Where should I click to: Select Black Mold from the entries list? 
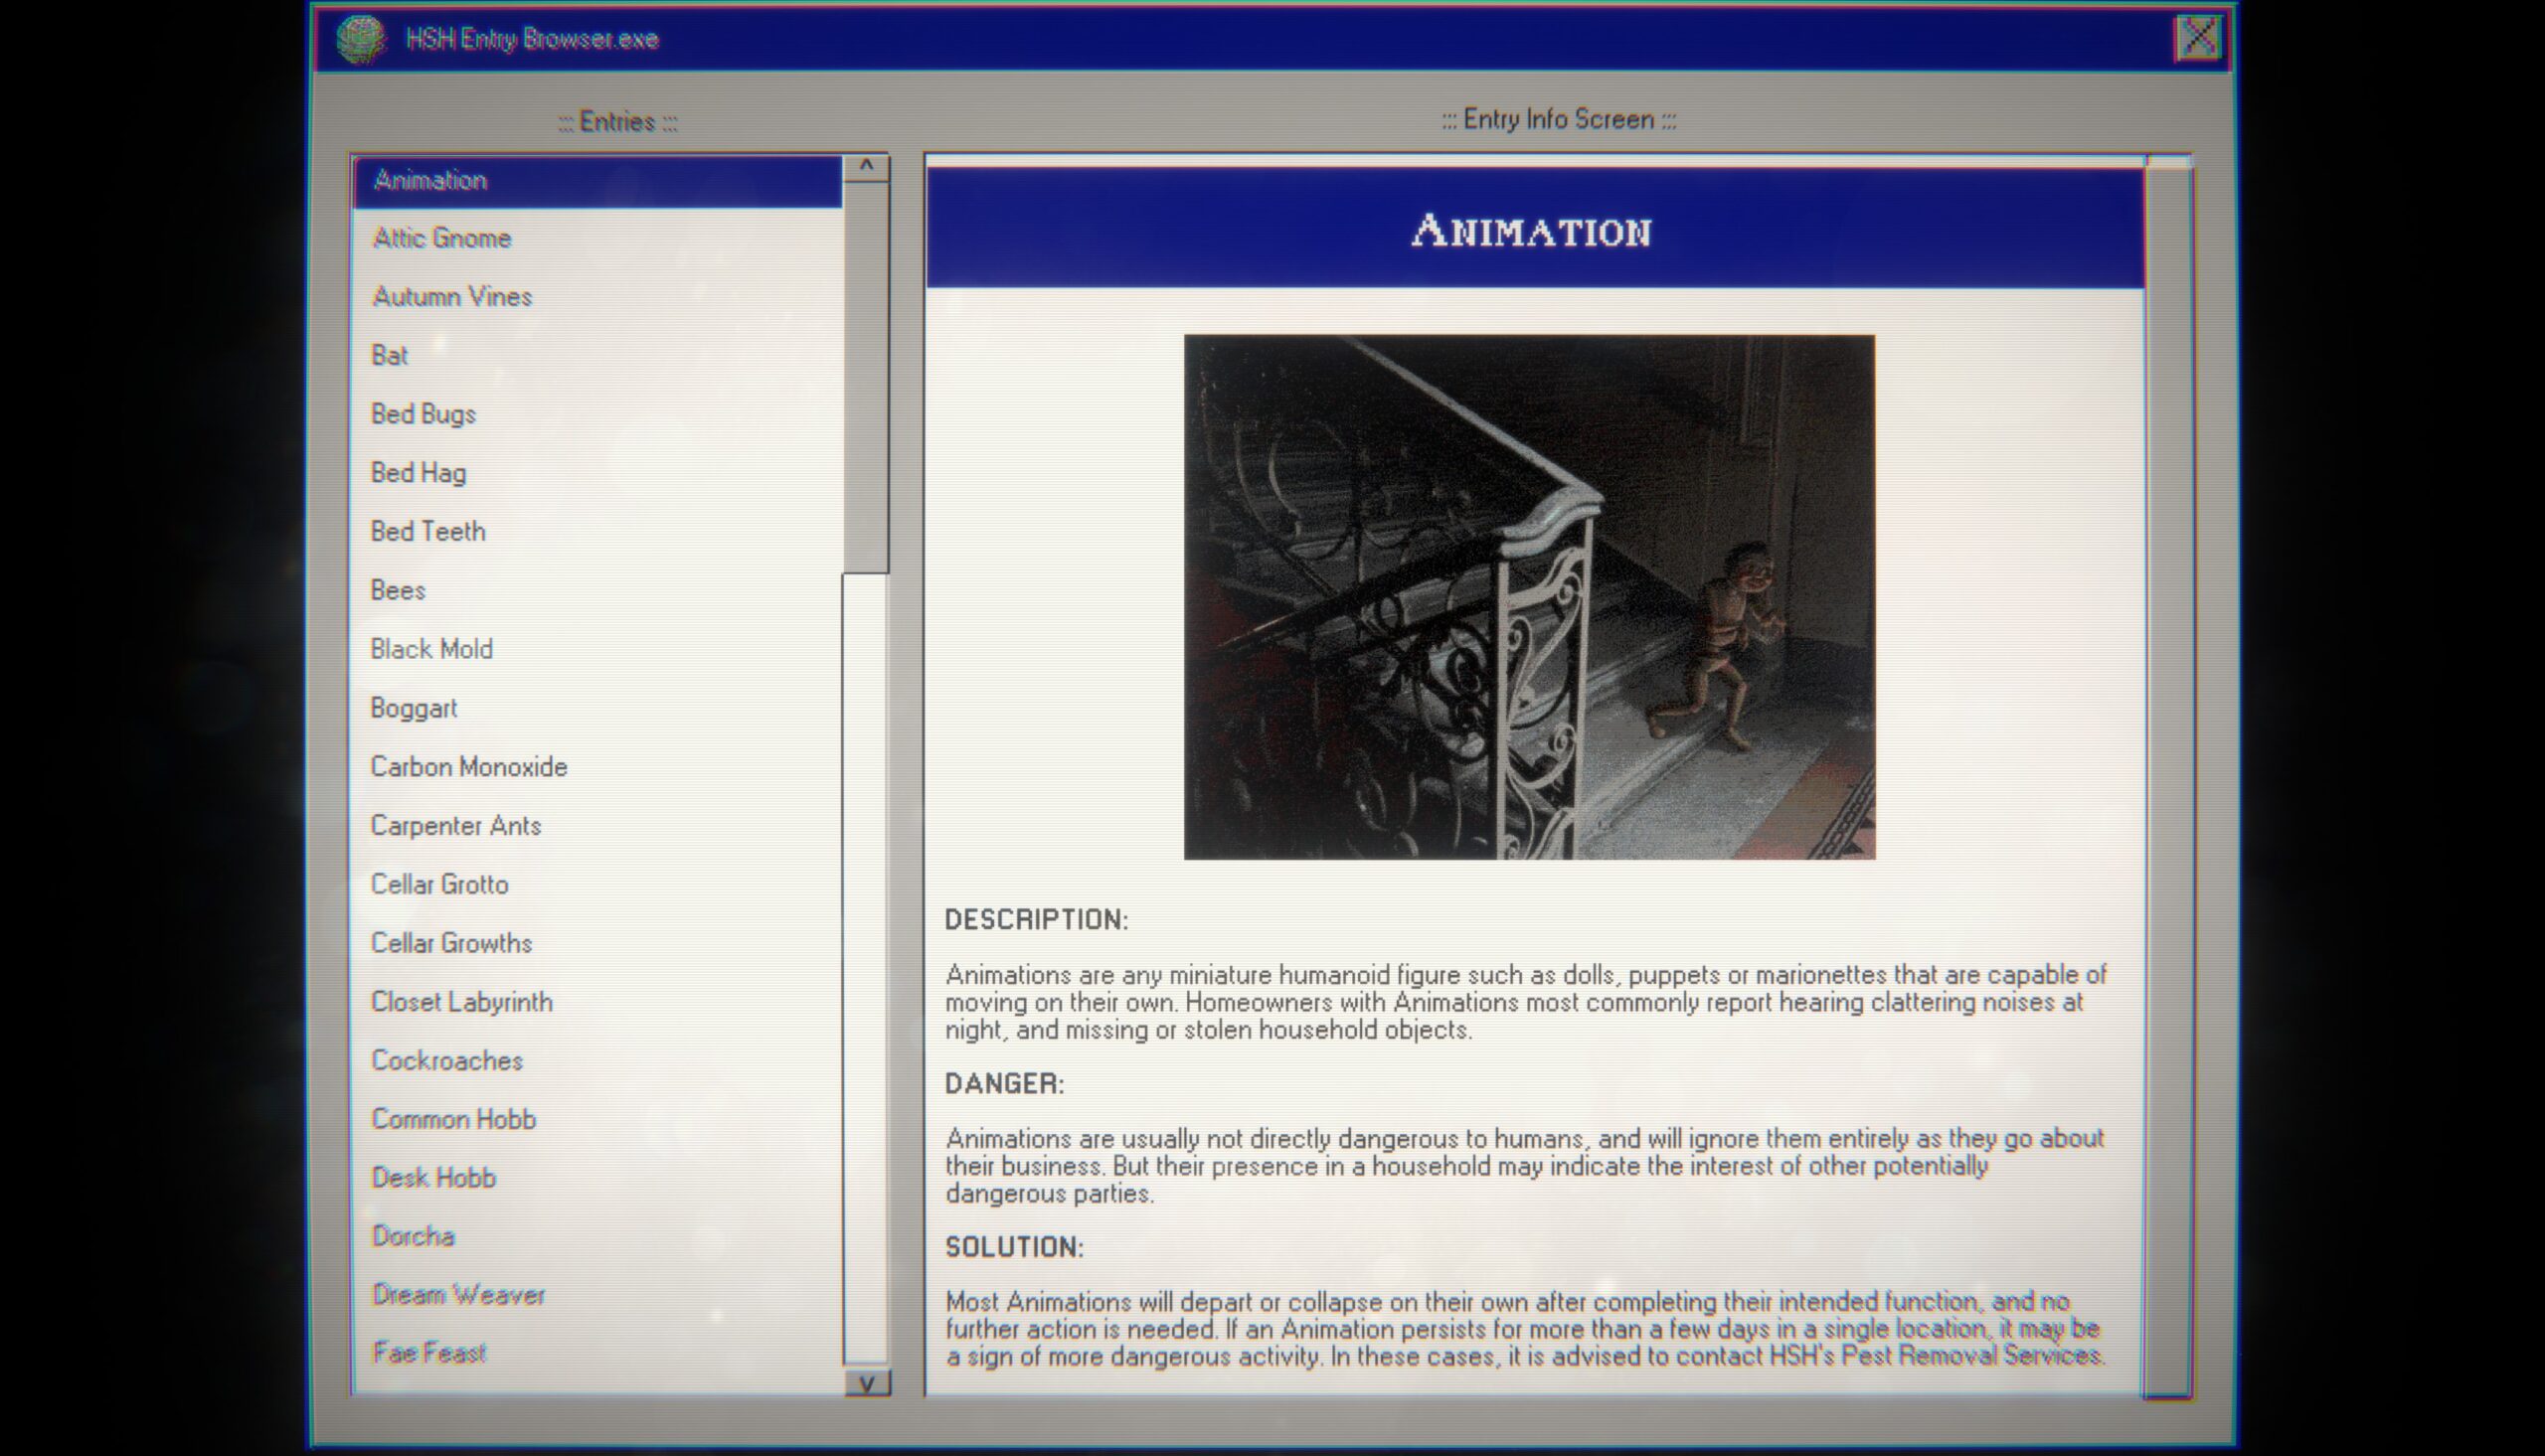[x=431, y=648]
